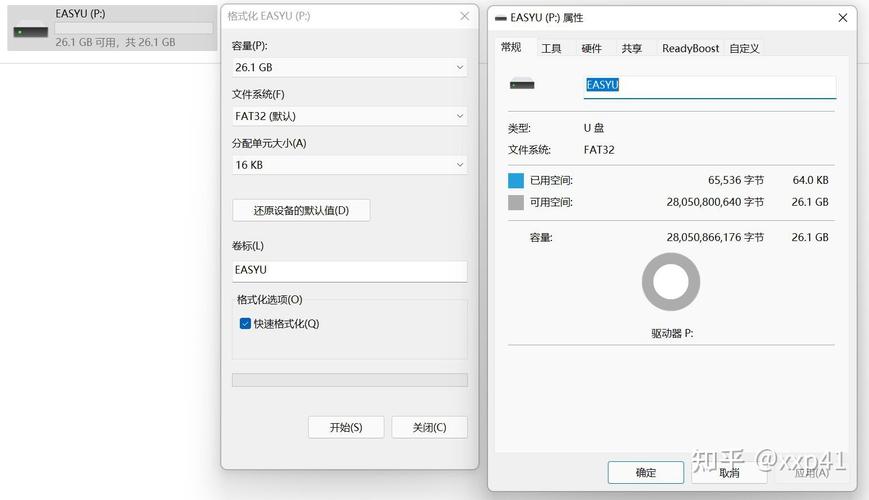Open the File system dropdown showing FAT32
The image size is (869, 500).
click(x=349, y=116)
